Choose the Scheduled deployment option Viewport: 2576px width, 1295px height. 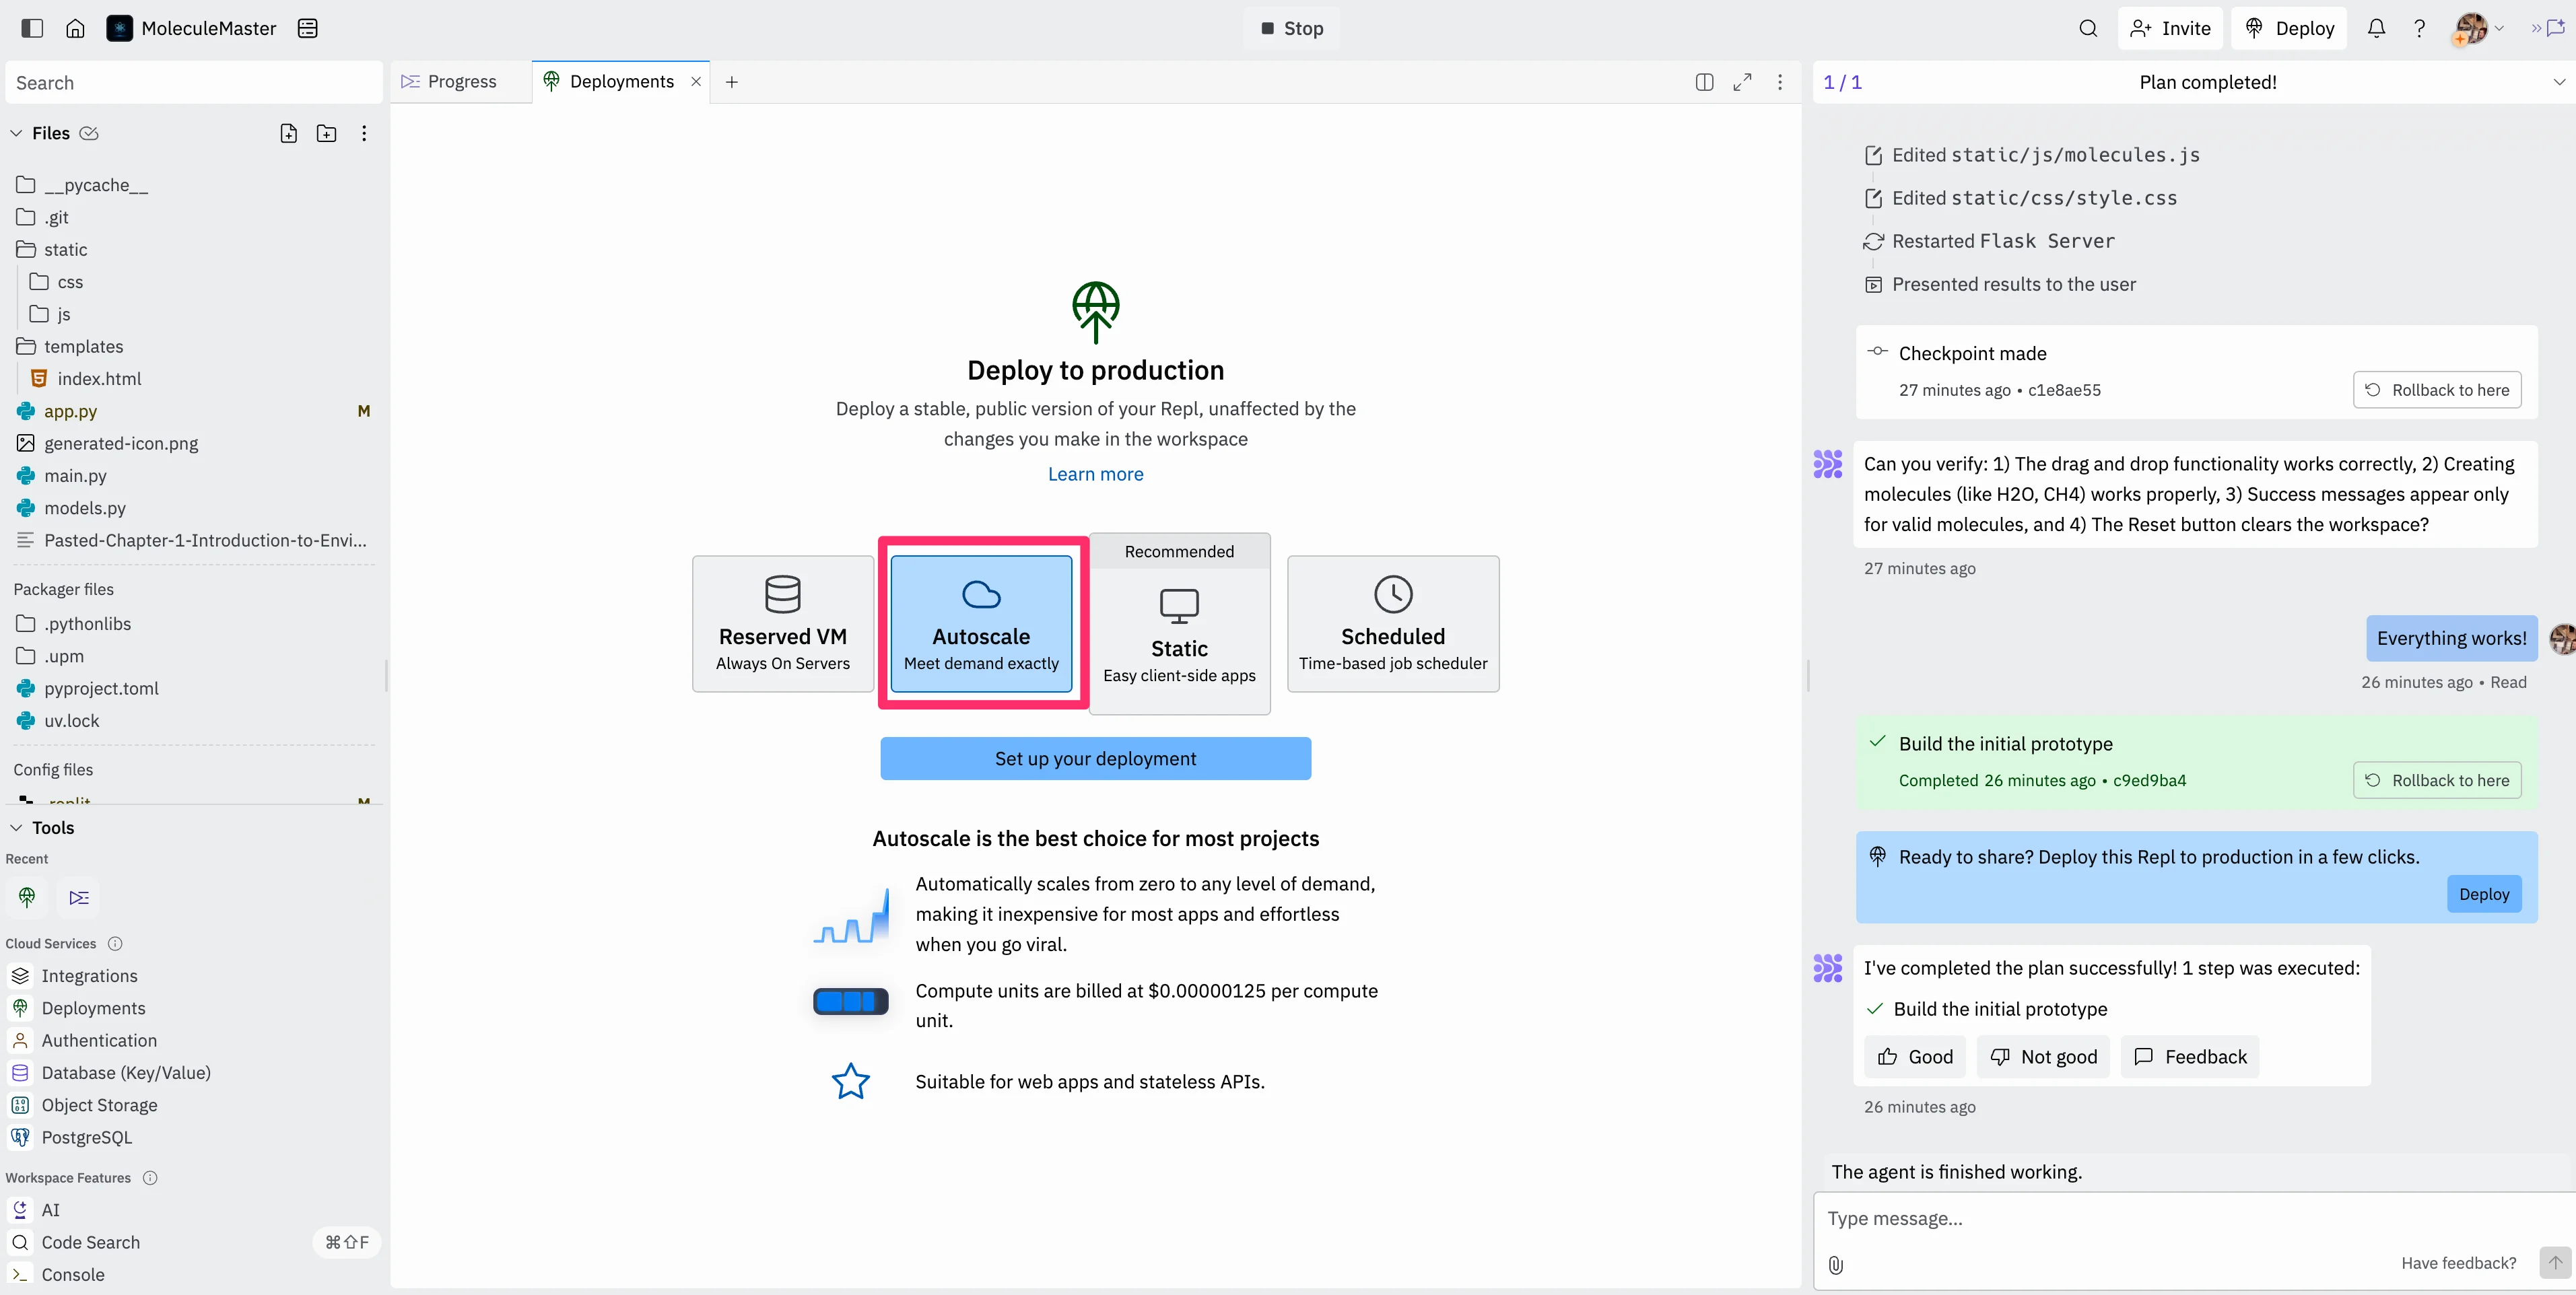click(x=1392, y=624)
